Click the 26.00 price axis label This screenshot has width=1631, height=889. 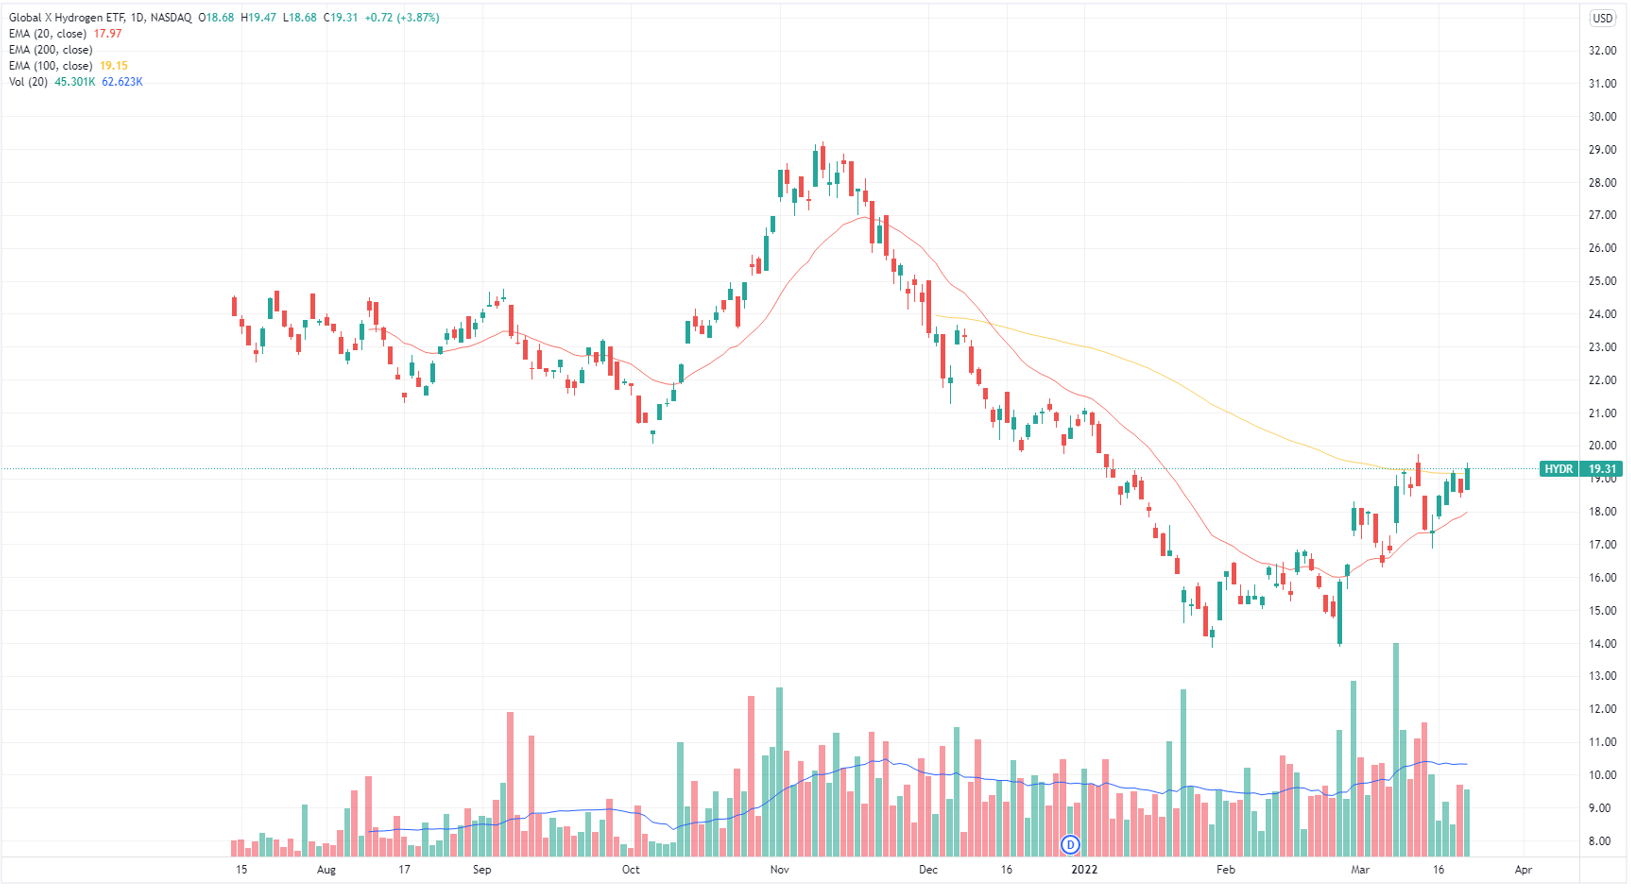pos(1602,248)
